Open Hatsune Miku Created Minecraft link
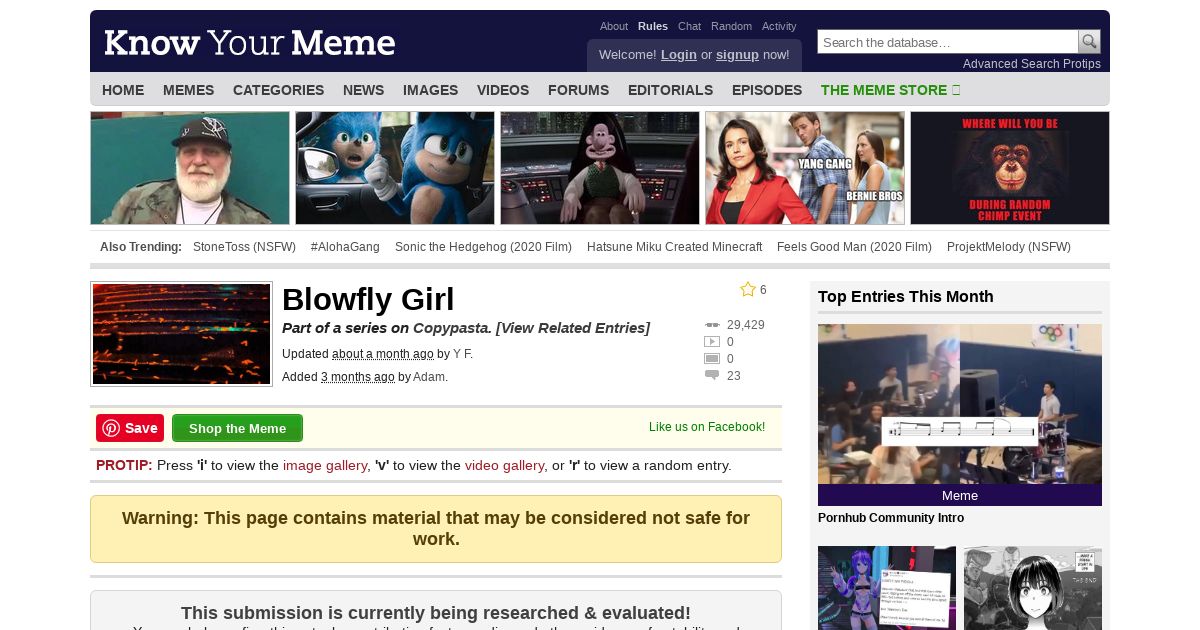Screen dimensions: 1200x630 (x=674, y=247)
